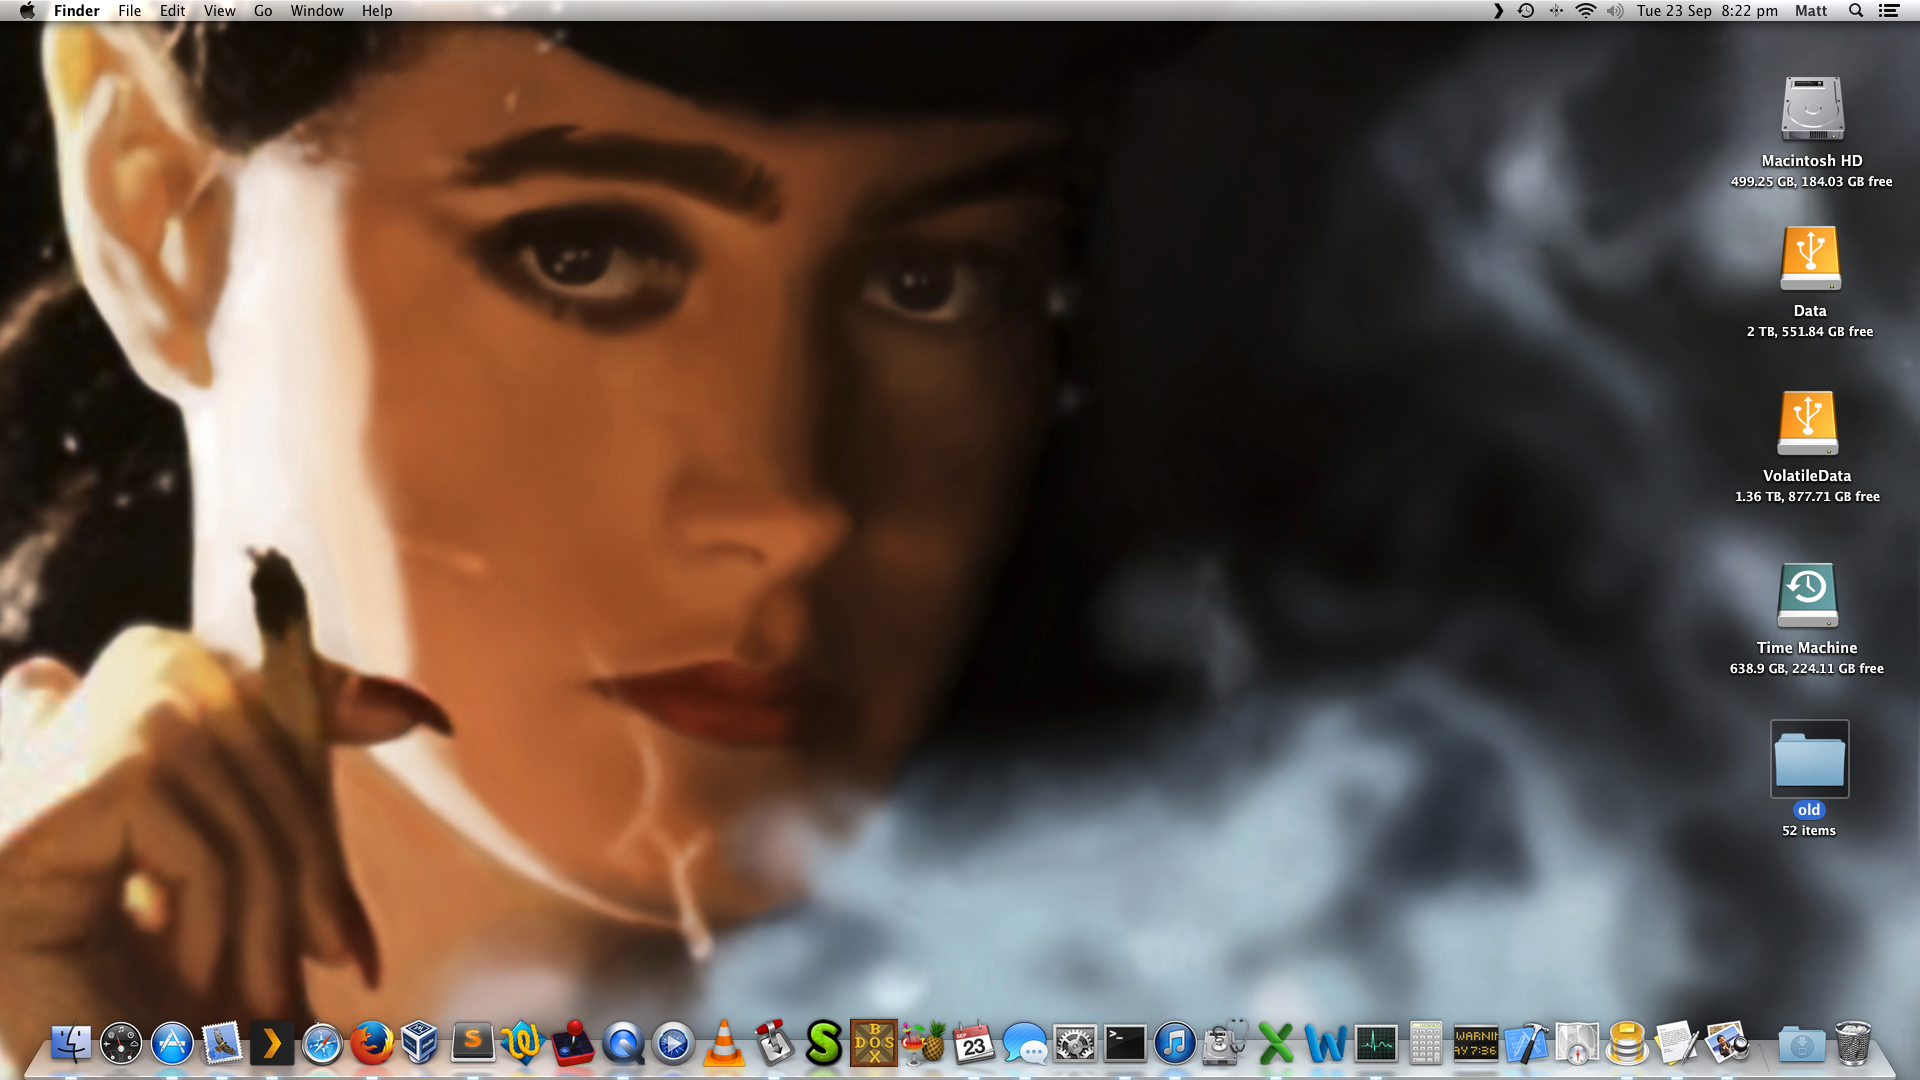Open Finder from the Dock

click(x=71, y=1044)
